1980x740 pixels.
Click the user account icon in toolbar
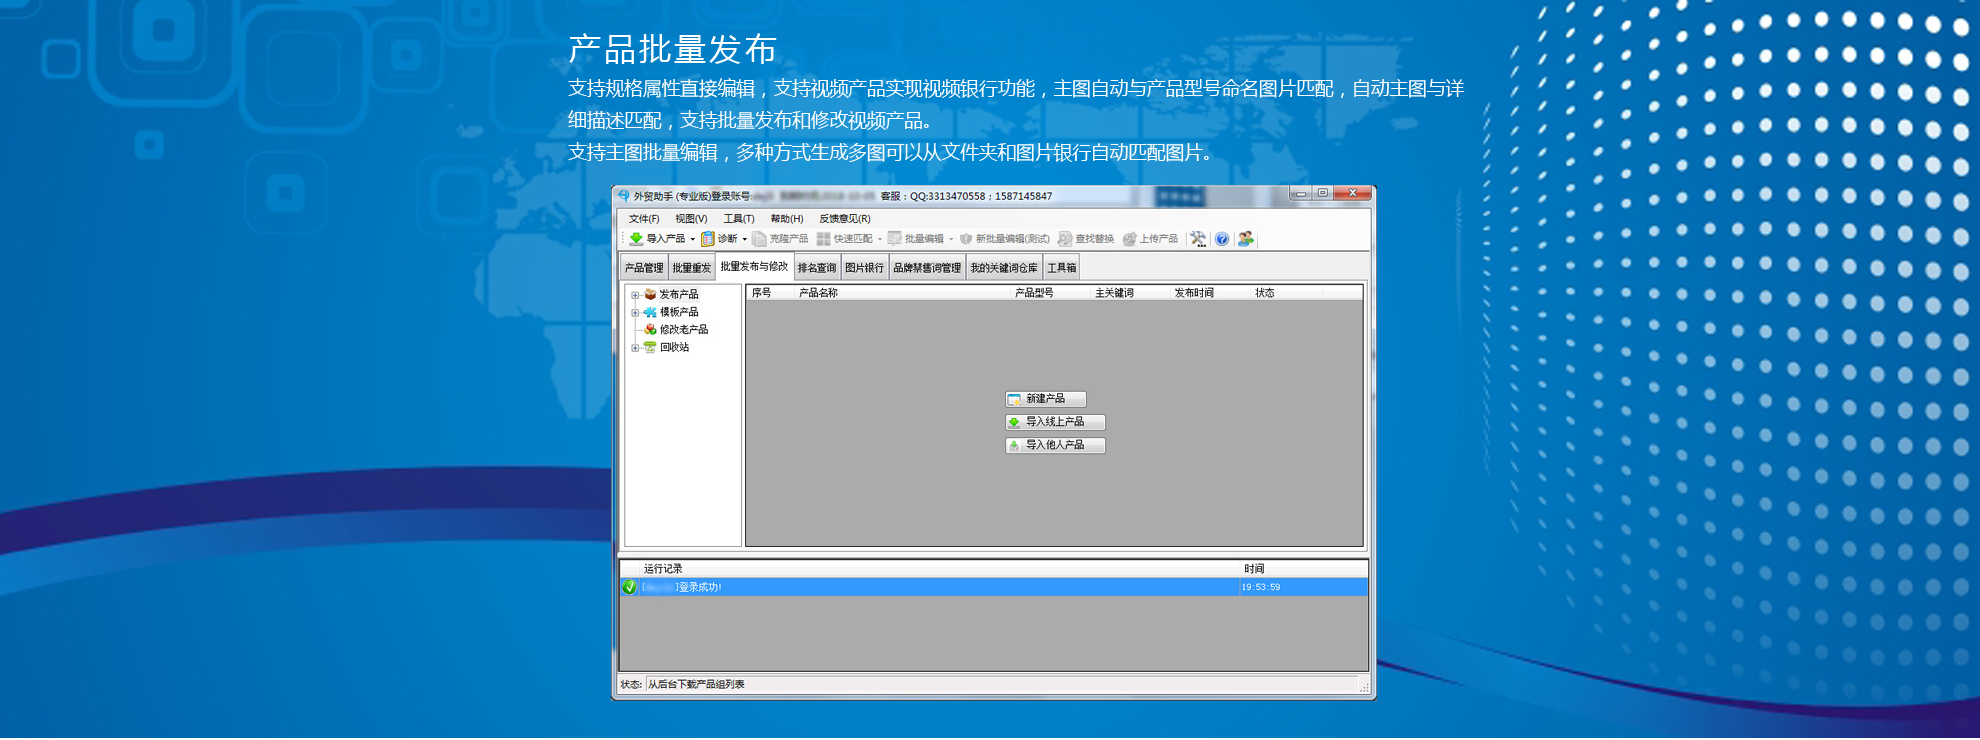click(1246, 239)
